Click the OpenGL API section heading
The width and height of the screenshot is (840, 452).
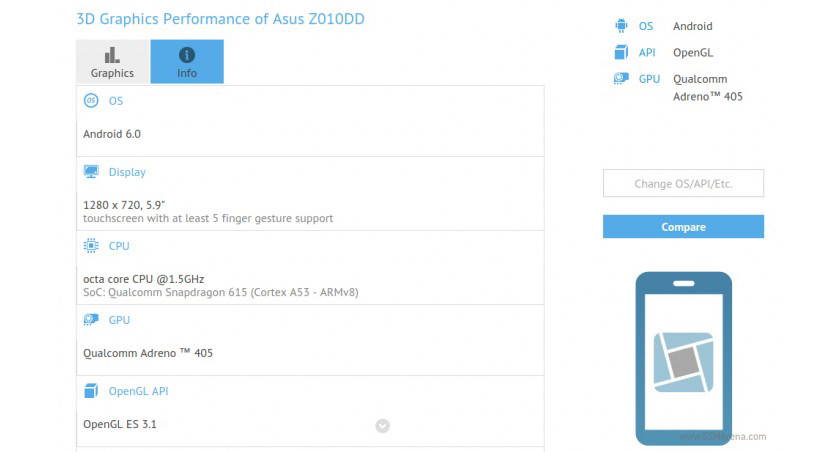tap(138, 391)
